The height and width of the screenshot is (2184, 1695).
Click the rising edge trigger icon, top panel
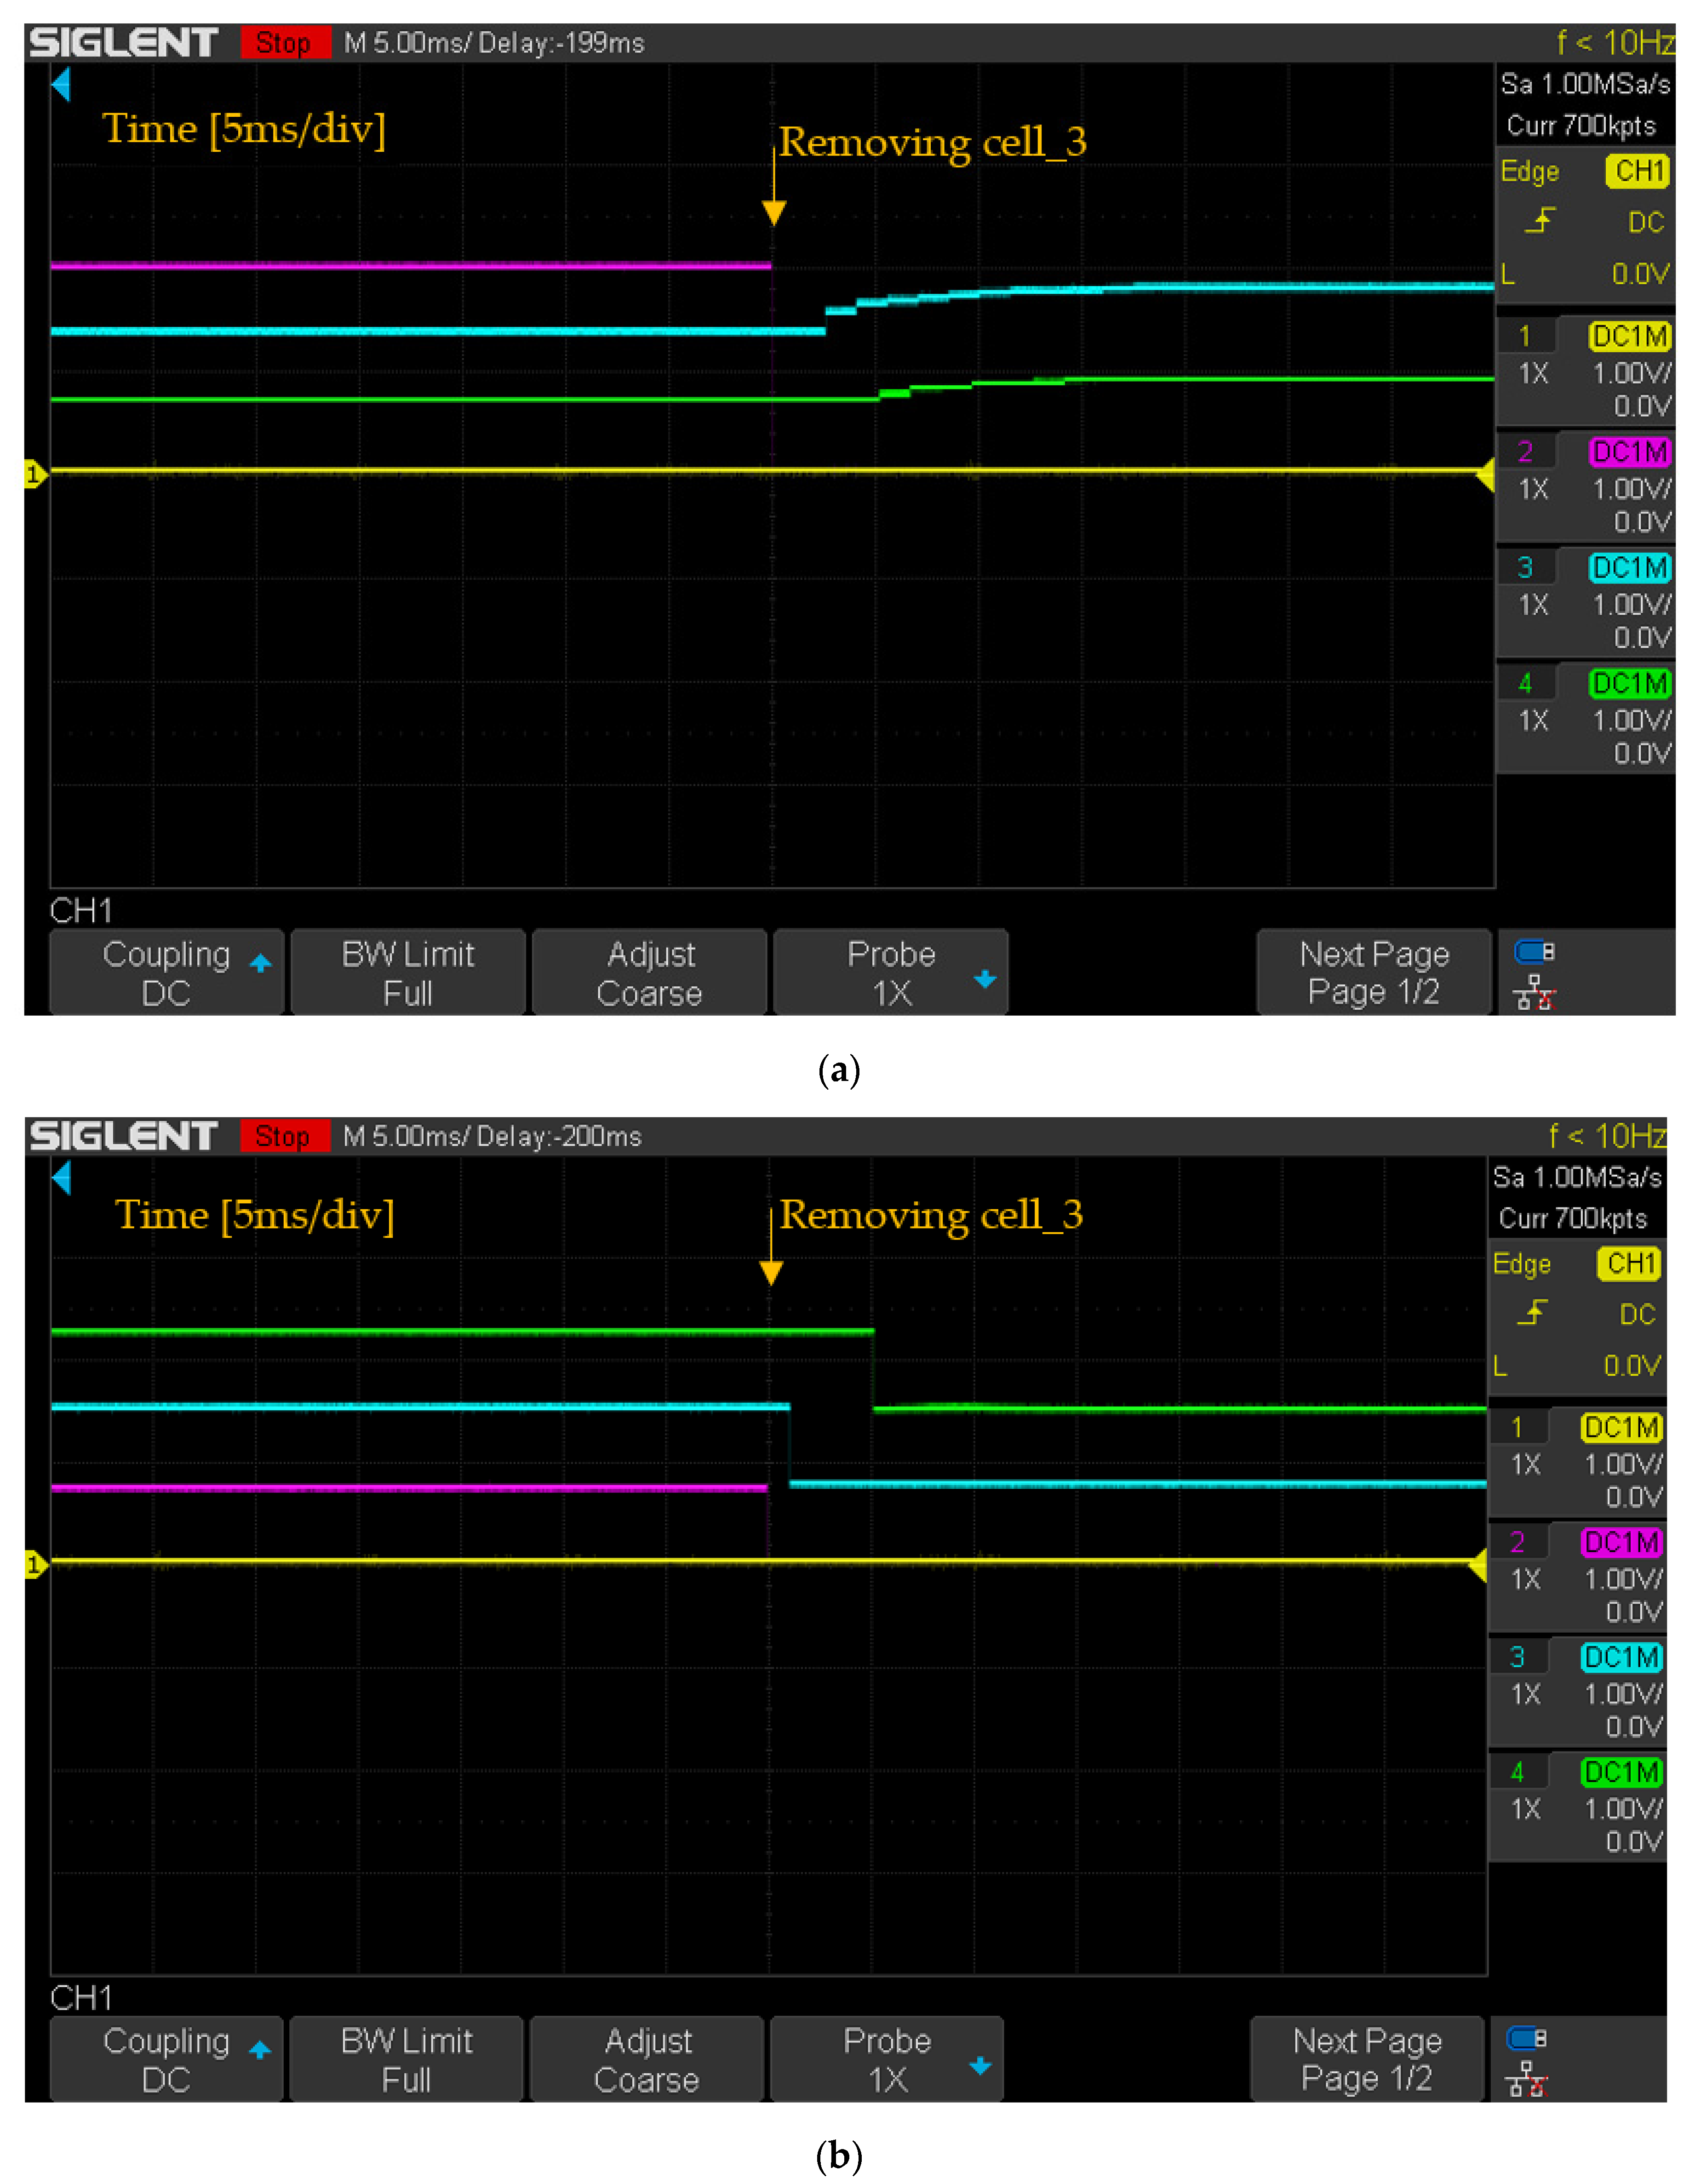tap(1540, 220)
